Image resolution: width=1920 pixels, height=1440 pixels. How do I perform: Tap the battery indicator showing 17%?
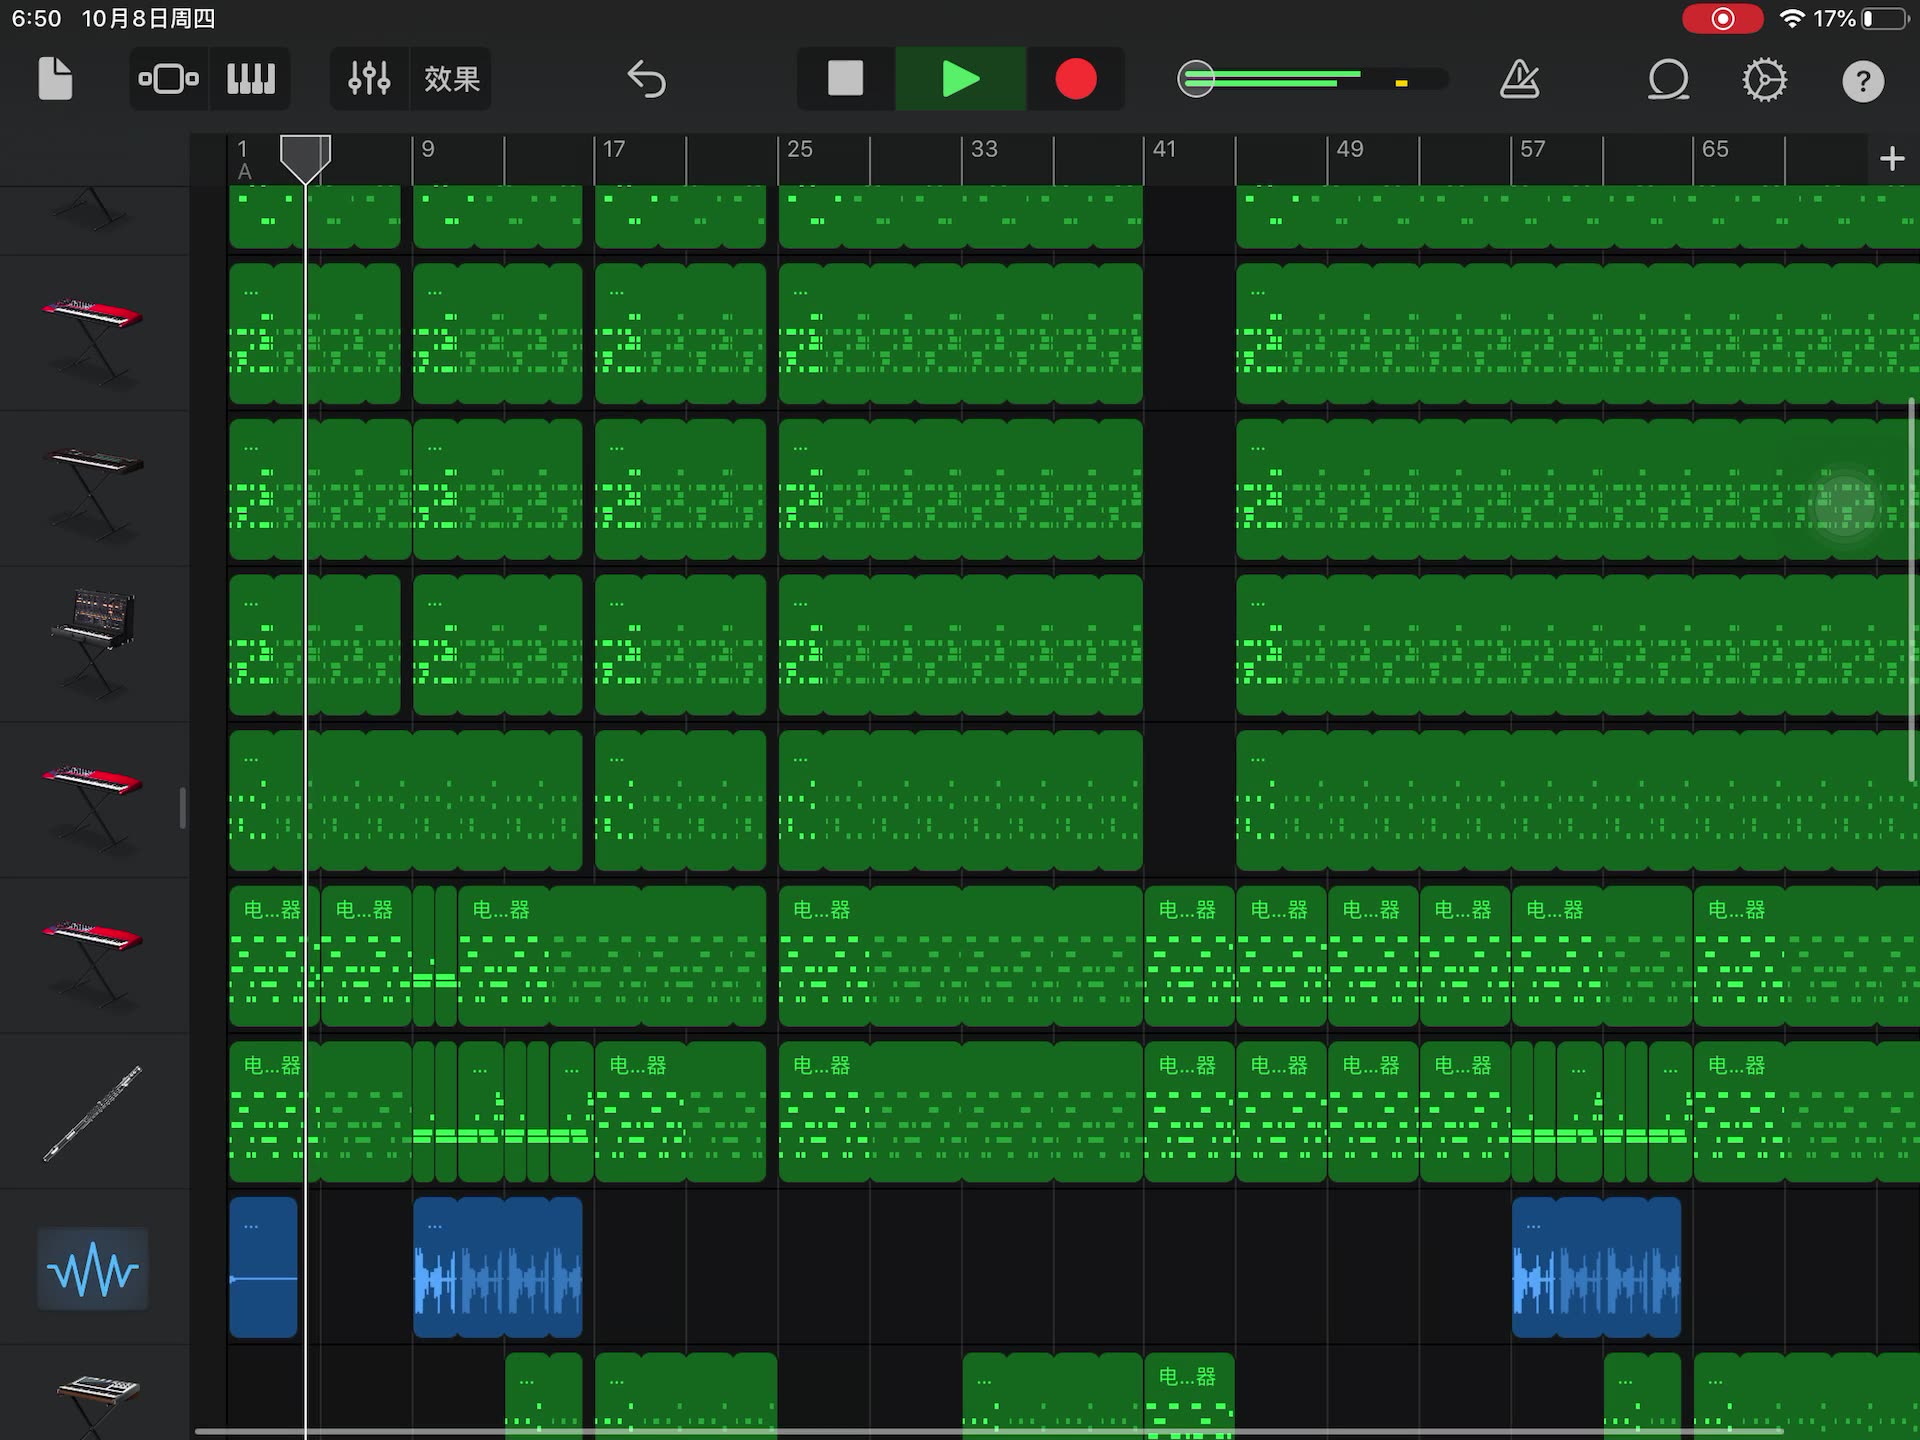pos(1861,19)
